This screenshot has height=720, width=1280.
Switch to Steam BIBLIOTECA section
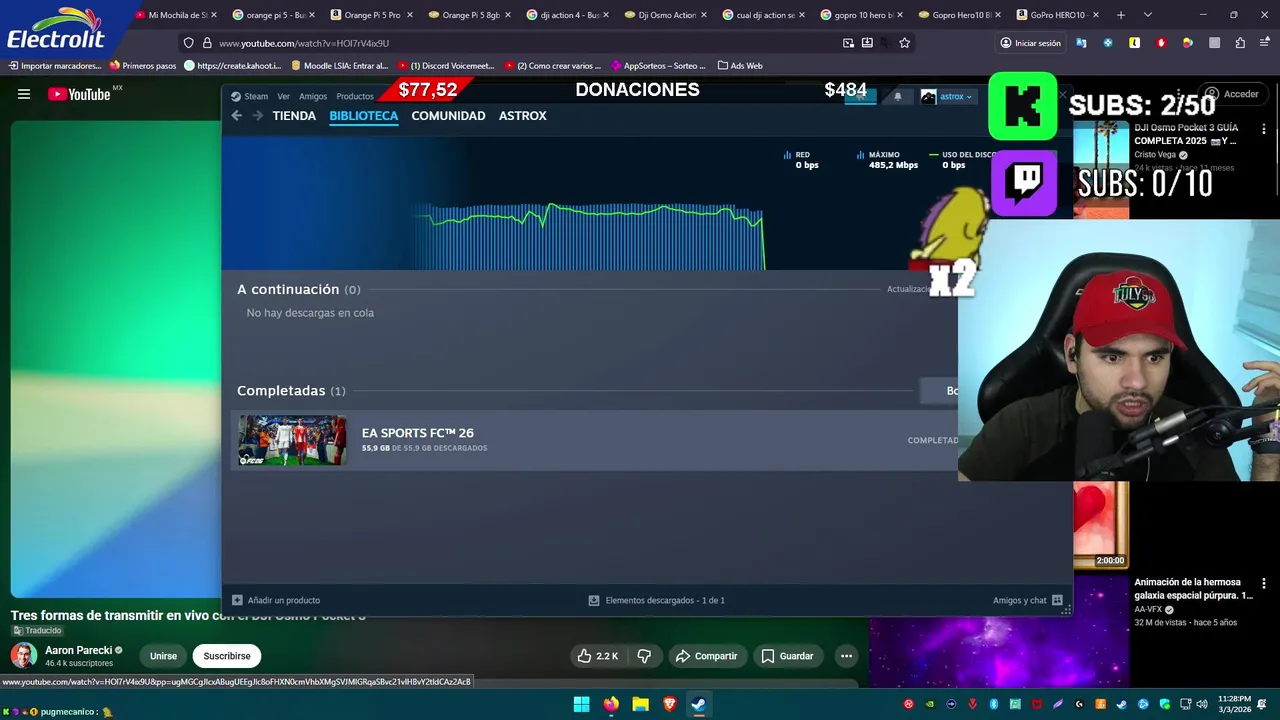click(363, 116)
